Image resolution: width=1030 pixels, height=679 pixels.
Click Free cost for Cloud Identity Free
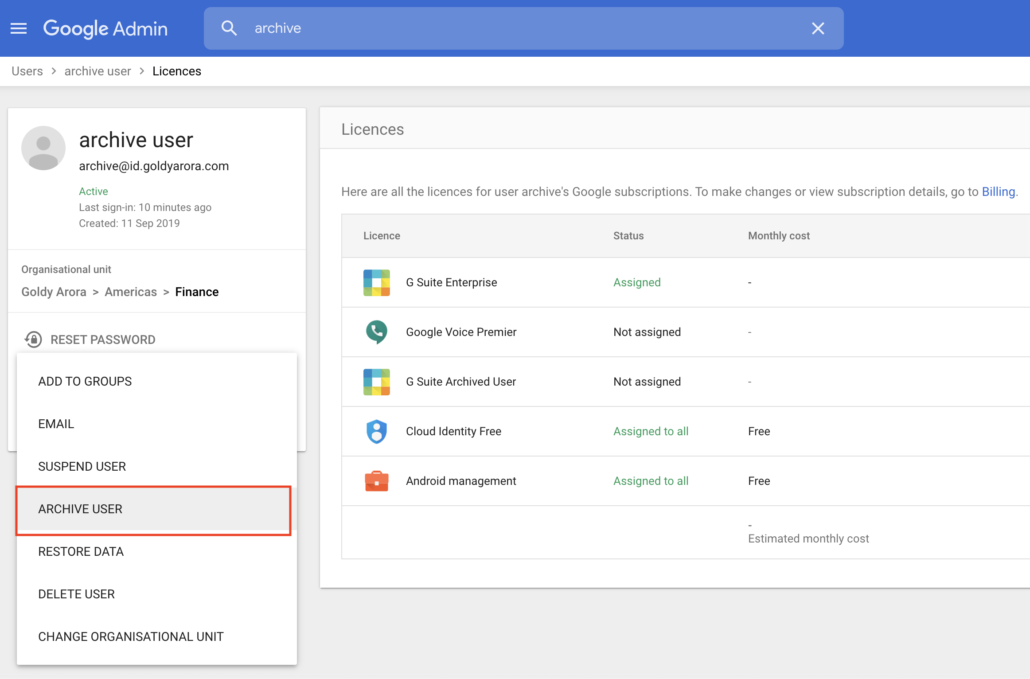[x=759, y=431]
